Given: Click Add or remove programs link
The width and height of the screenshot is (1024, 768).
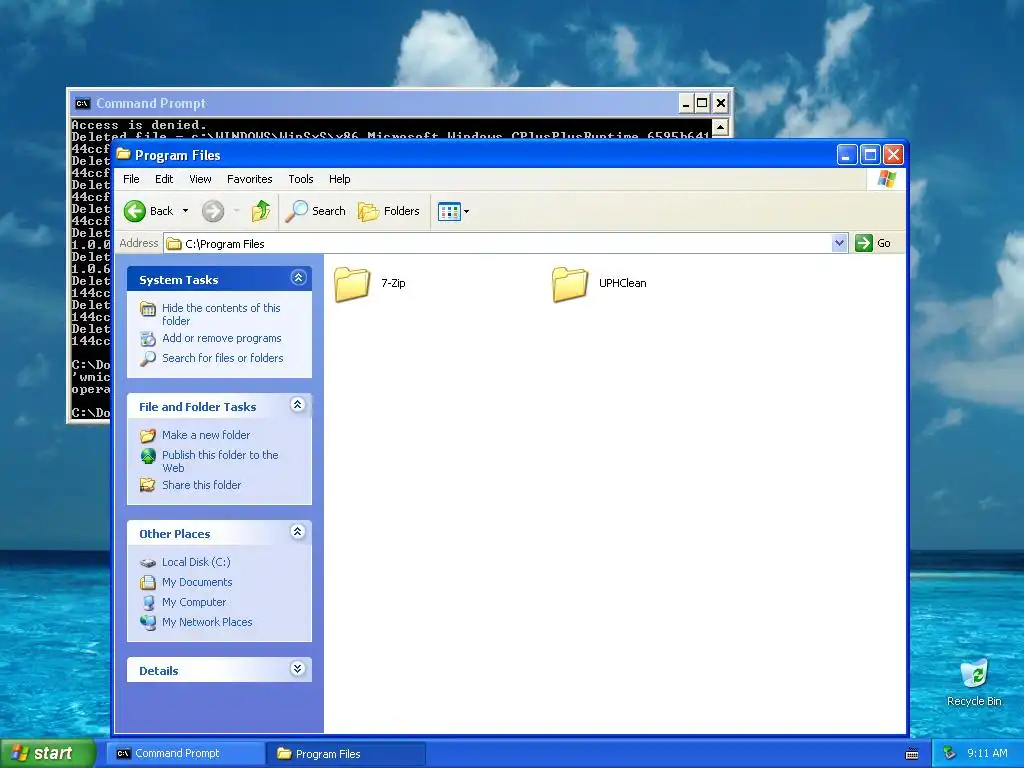Looking at the screenshot, I should click(x=222, y=338).
